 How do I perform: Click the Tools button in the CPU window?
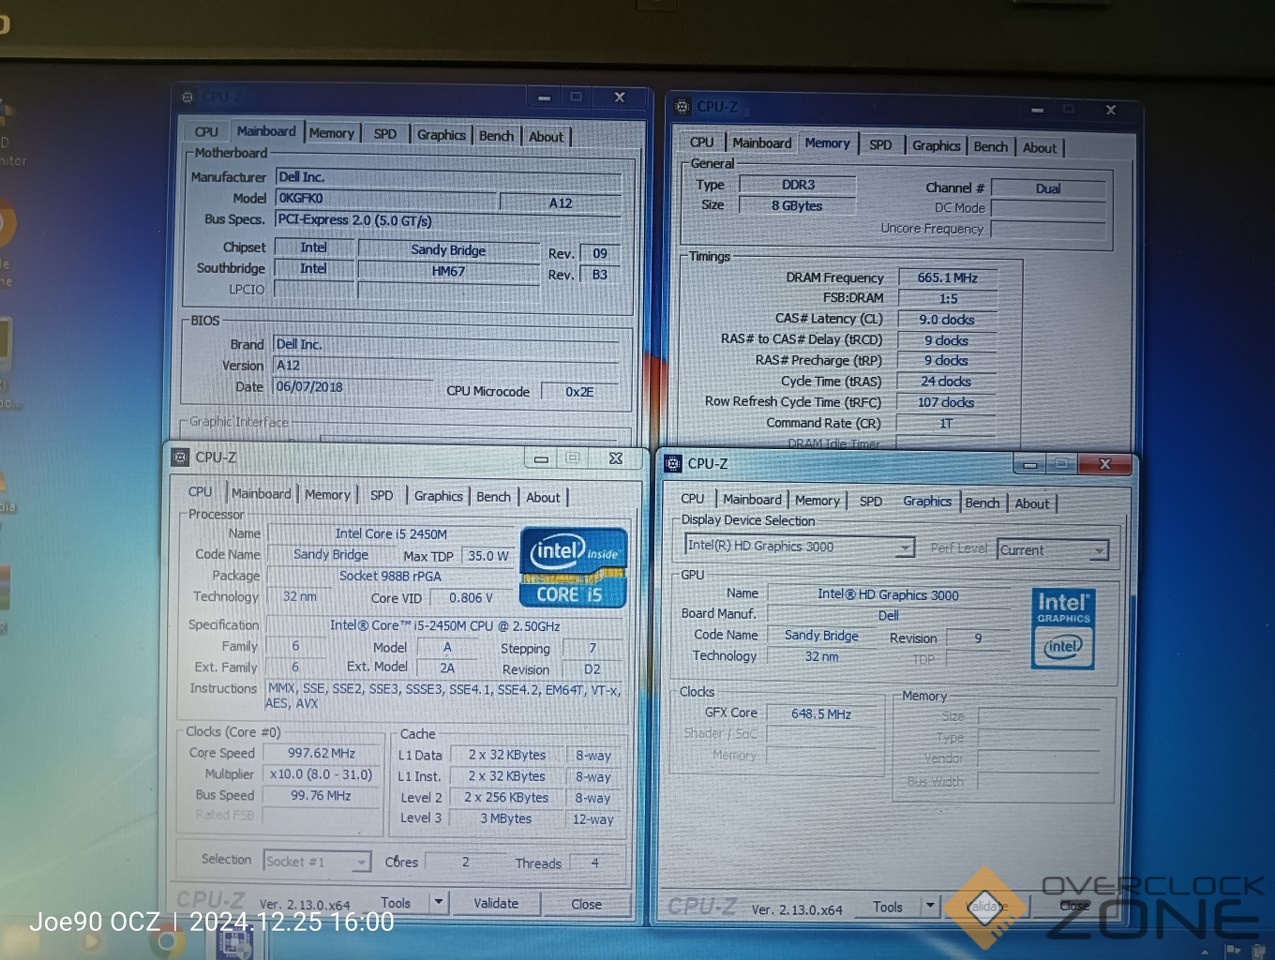click(396, 902)
